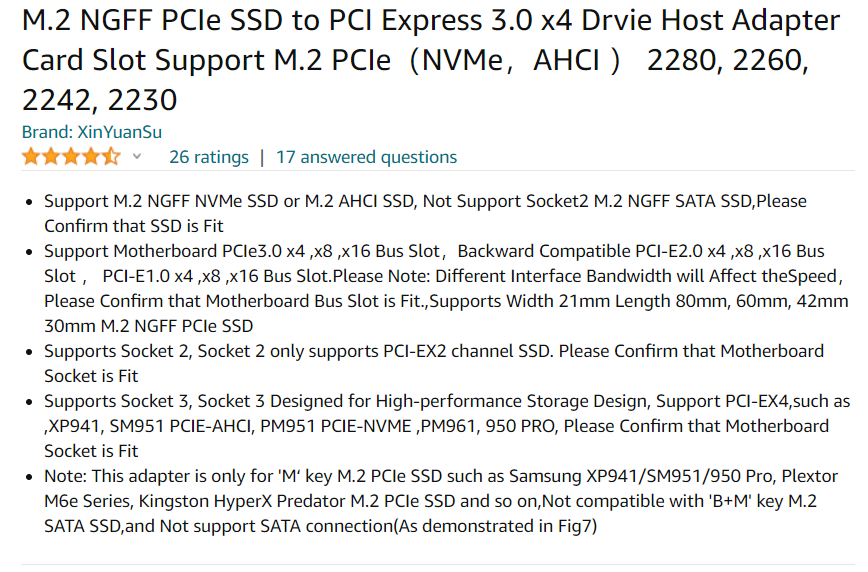The width and height of the screenshot is (868, 572).
Task: Select the bullet about Motherboard PCIe3.0 bus slots
Action: [446, 288]
